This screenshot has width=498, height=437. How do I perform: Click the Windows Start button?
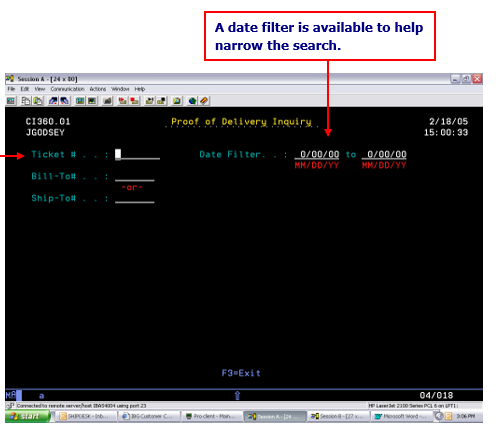[28, 416]
